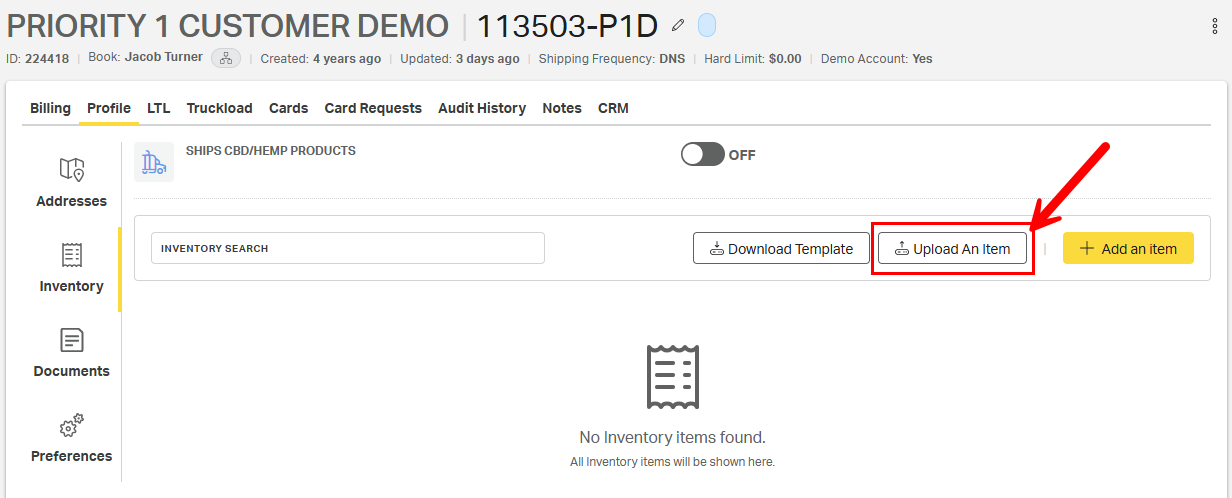Viewport: 1232px width, 498px height.
Task: Open the Addresses section in sidebar
Action: [71, 182]
